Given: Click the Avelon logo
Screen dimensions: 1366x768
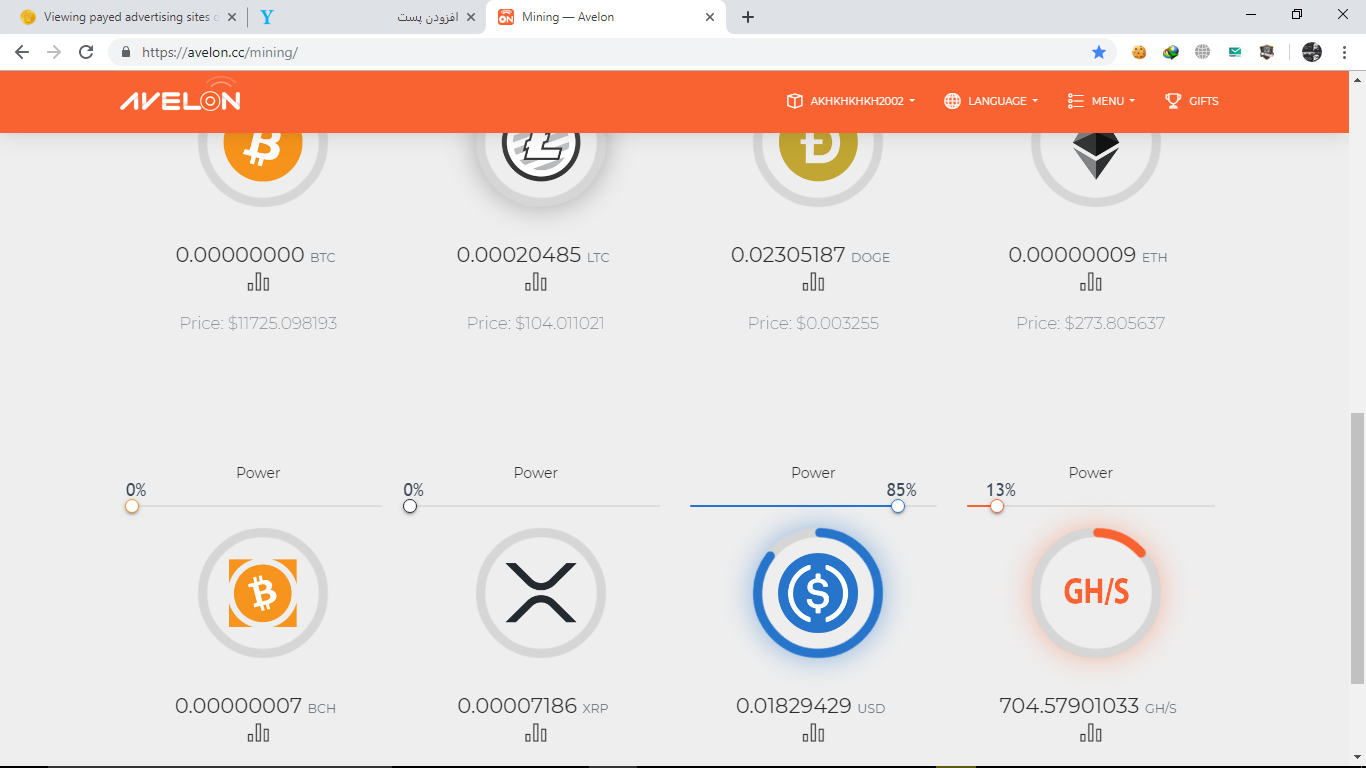Looking at the screenshot, I should point(181,95).
